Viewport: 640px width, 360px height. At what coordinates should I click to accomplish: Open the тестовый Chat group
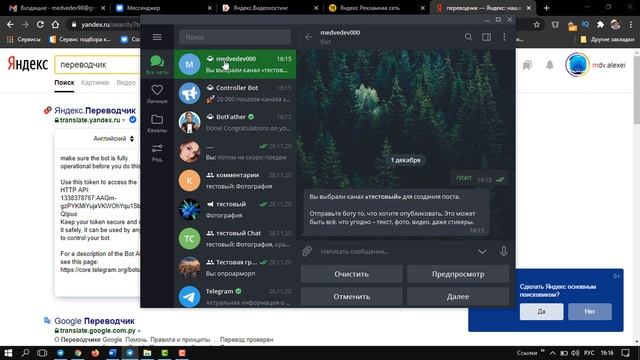(x=235, y=238)
